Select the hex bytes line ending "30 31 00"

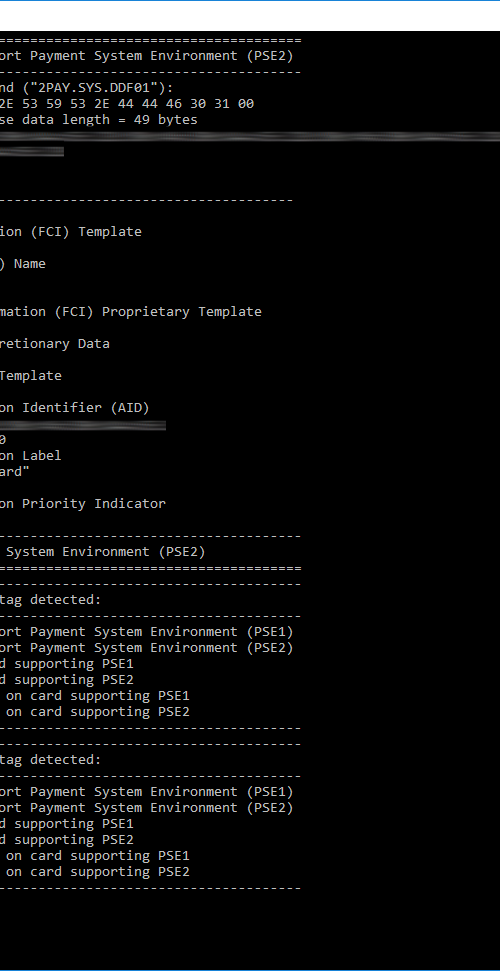coord(126,103)
